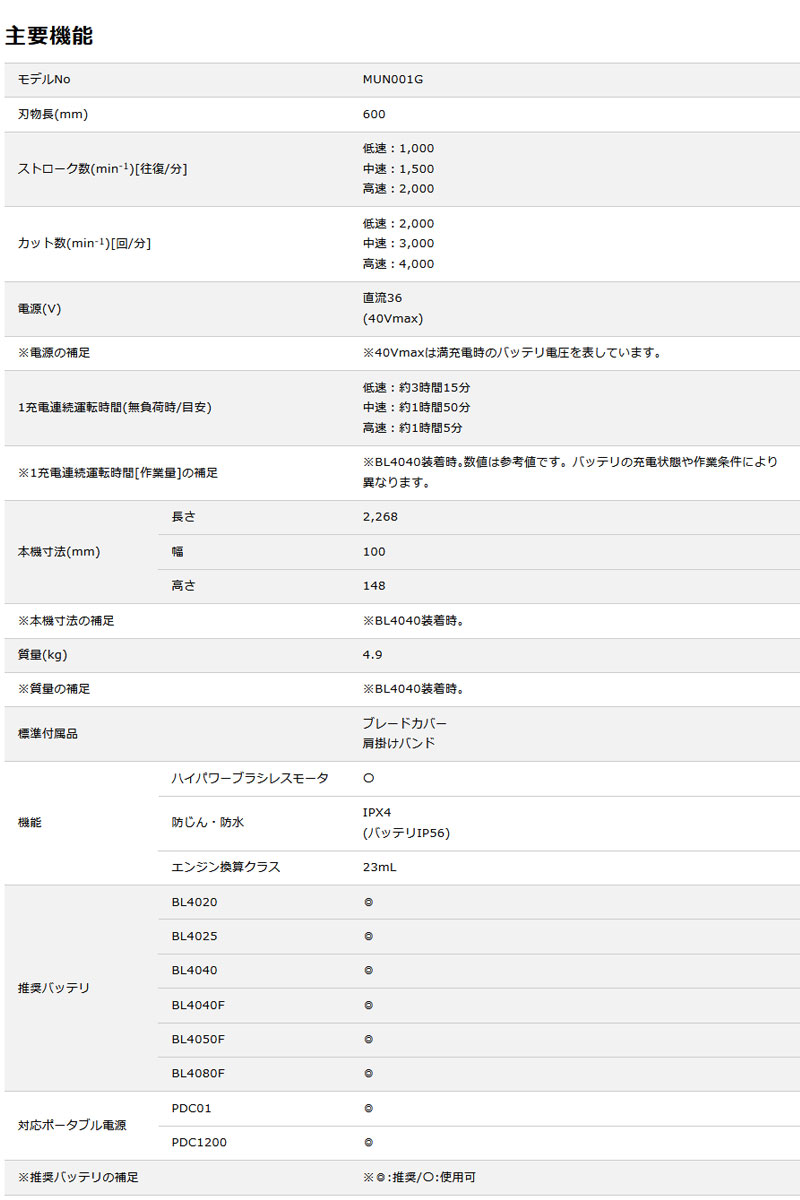
Task: Click the "防じん・防水" feature label
Action: click(x=208, y=822)
